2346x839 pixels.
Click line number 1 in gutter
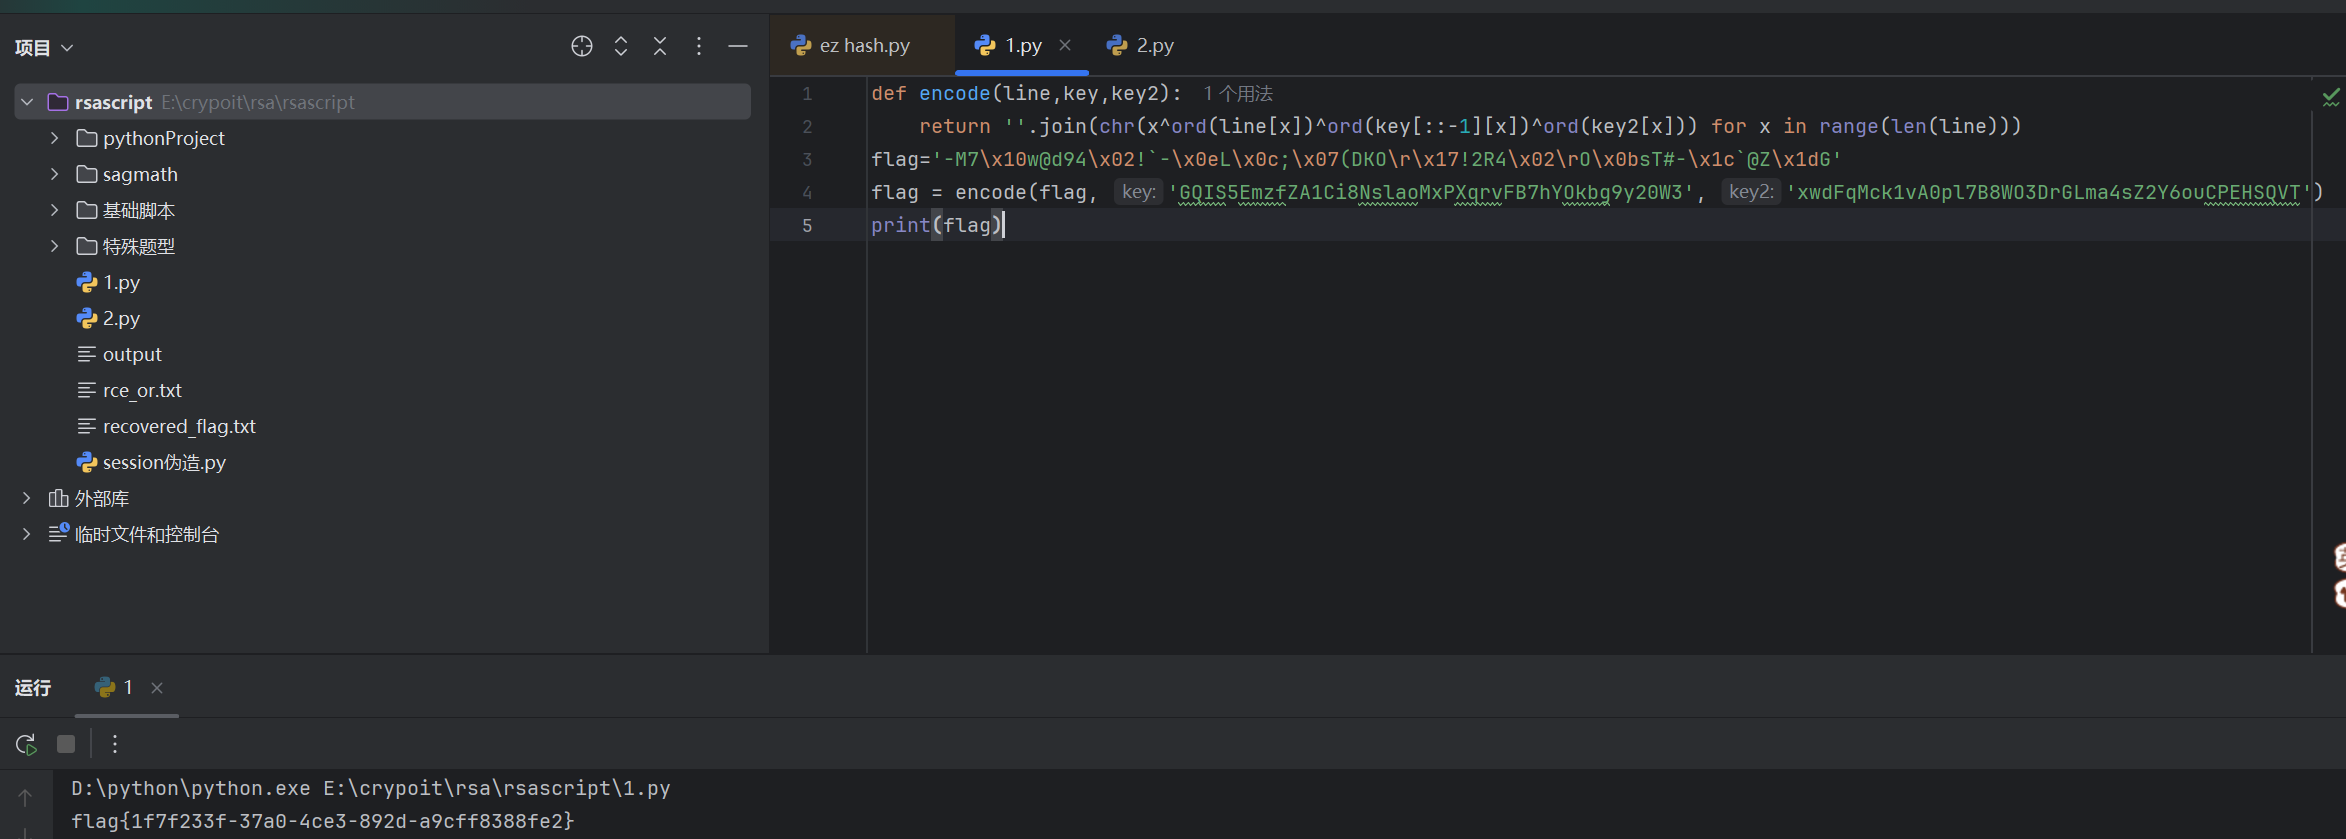tap(807, 93)
